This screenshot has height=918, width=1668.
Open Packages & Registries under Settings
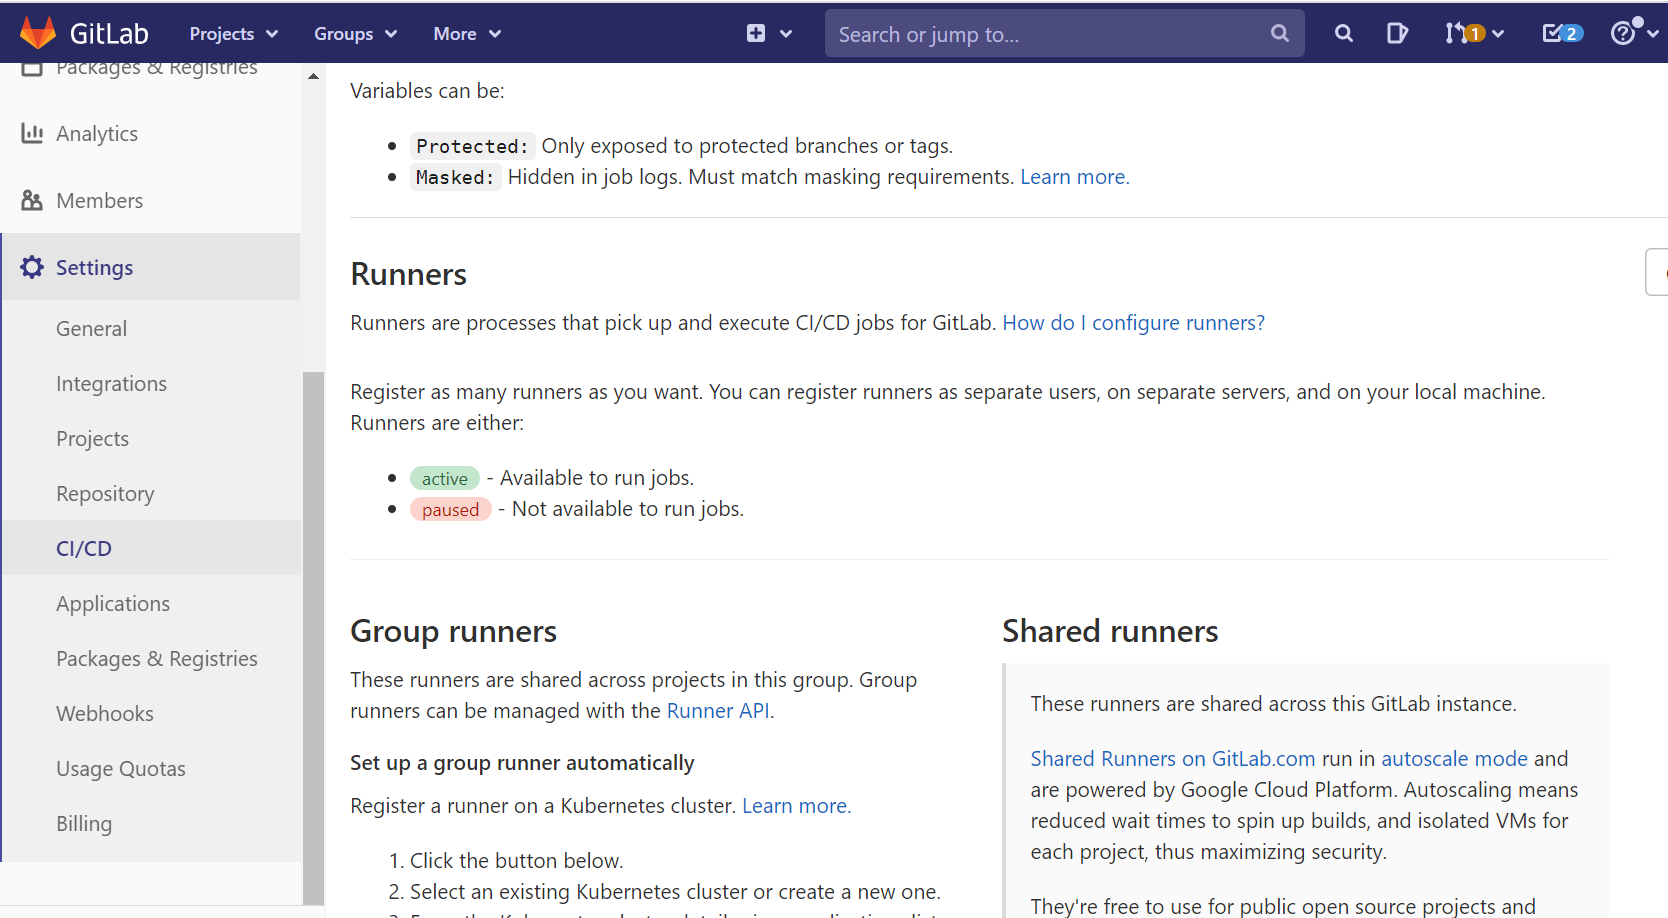(157, 659)
